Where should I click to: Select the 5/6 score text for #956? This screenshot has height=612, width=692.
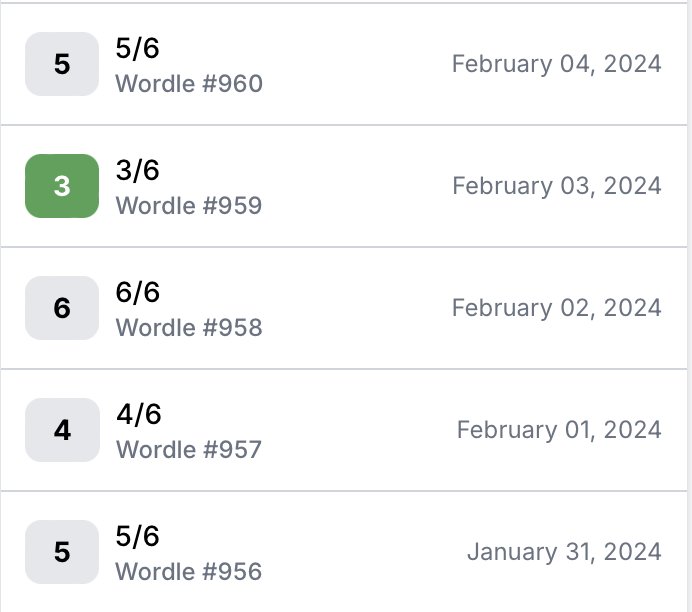click(137, 536)
